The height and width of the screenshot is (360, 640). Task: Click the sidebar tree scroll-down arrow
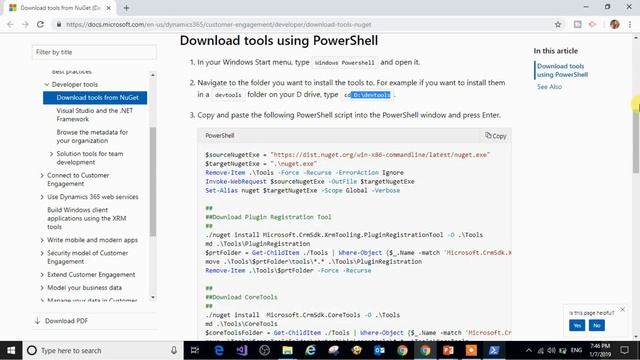(x=153, y=297)
